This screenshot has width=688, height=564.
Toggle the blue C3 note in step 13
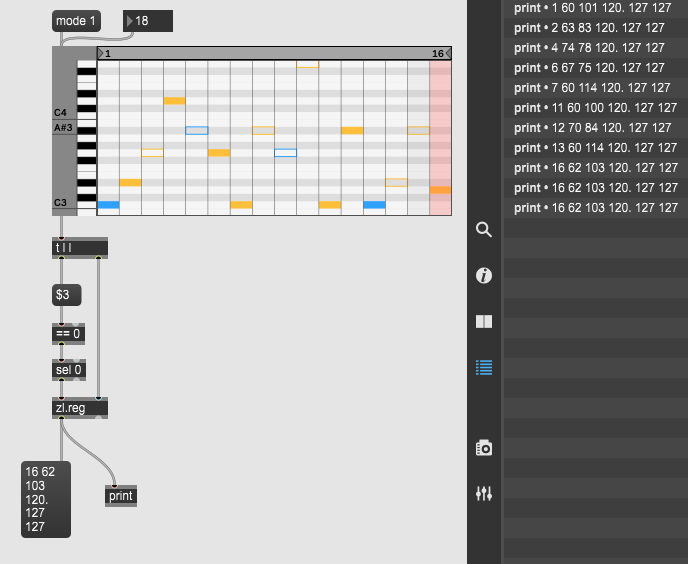tap(375, 205)
